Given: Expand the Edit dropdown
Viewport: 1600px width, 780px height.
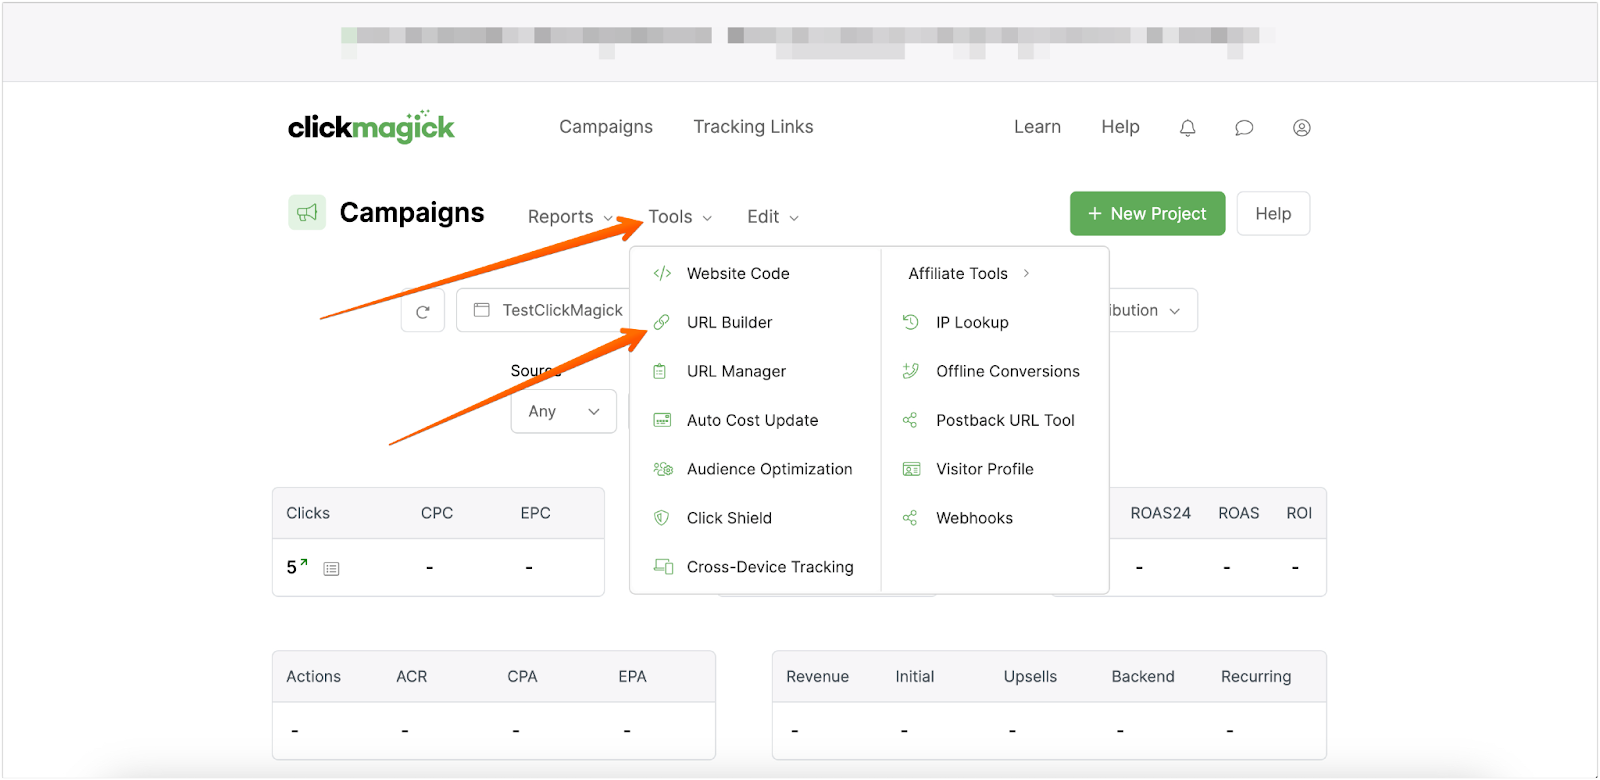Looking at the screenshot, I should [x=773, y=217].
